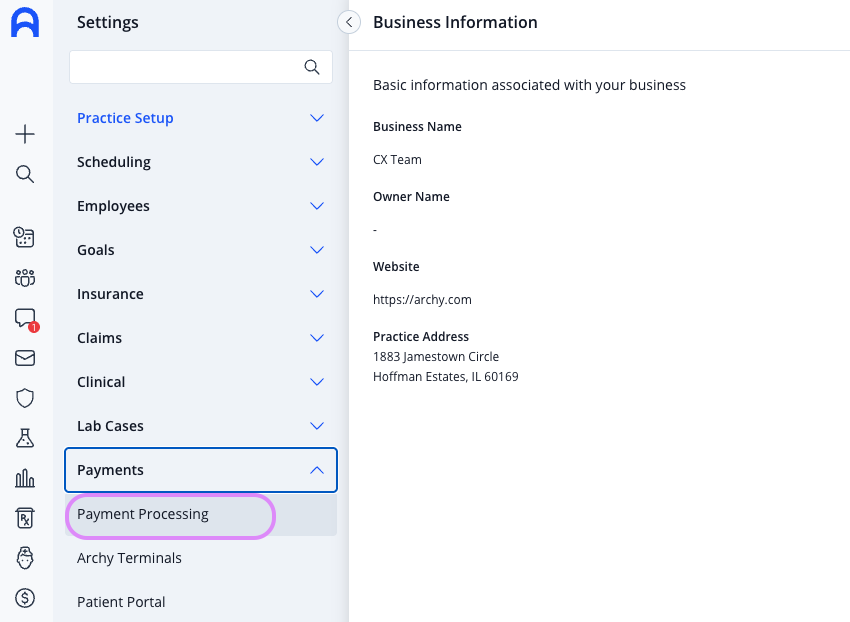The image size is (850, 622).
Task: Open the lab flask icon
Action: click(25, 438)
